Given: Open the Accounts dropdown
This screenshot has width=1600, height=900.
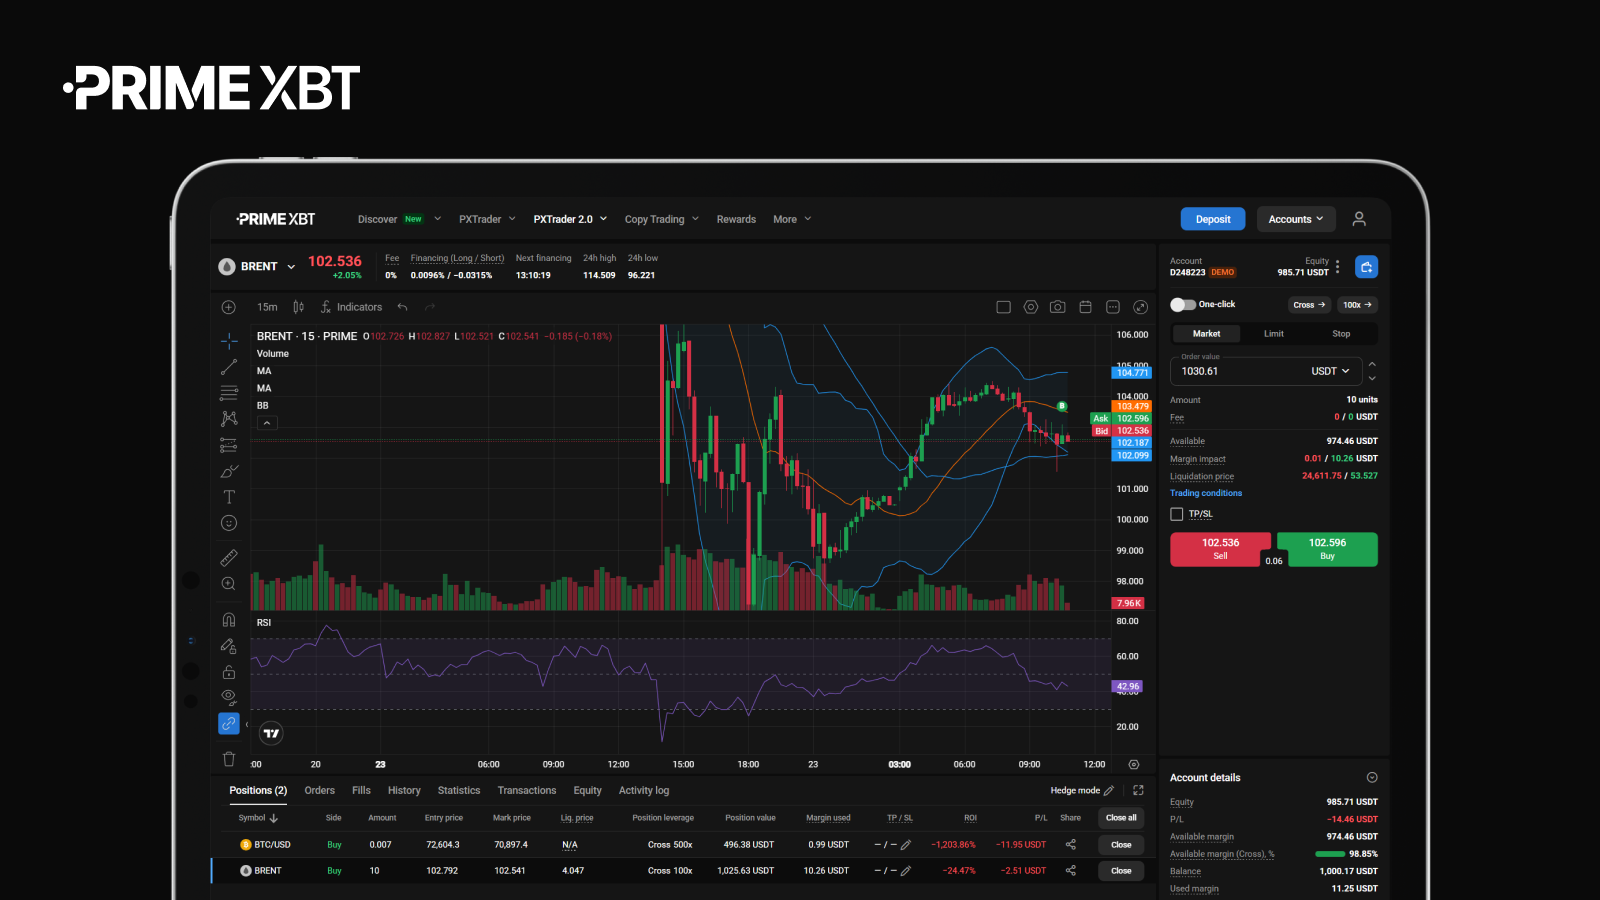Looking at the screenshot, I should (x=1294, y=219).
